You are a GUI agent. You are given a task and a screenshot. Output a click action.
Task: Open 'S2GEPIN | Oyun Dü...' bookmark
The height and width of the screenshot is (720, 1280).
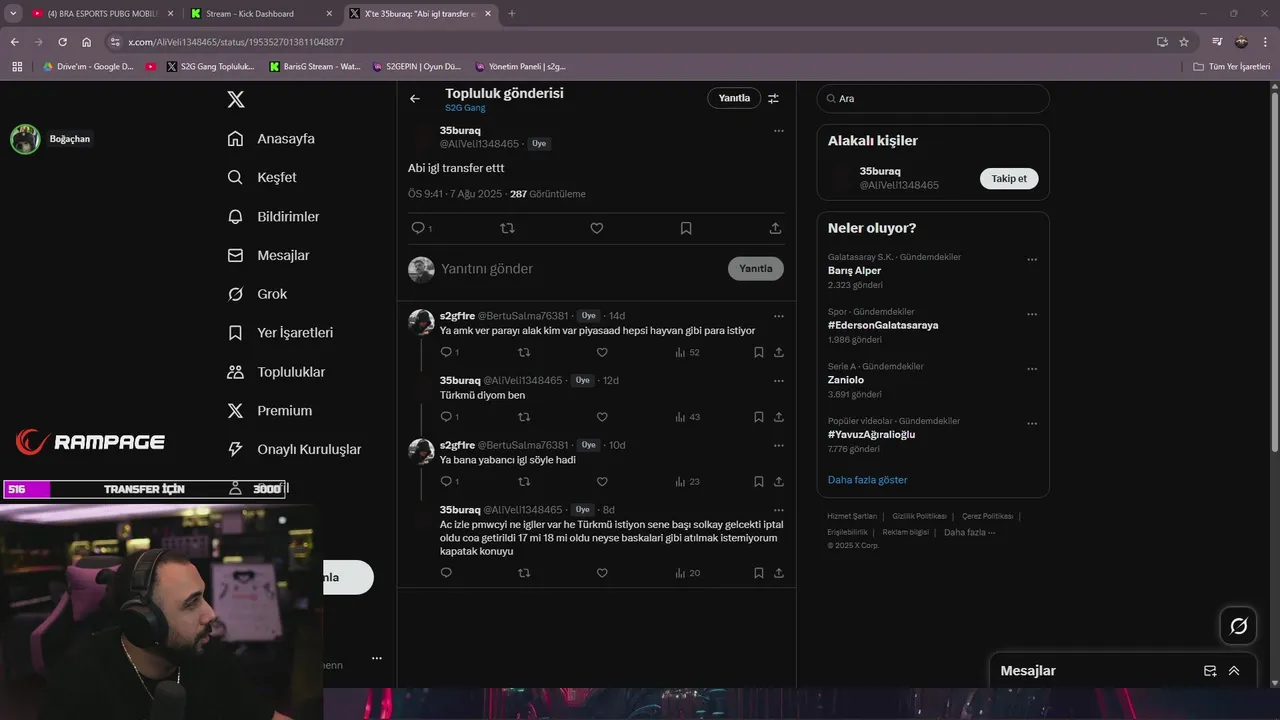click(x=416, y=66)
